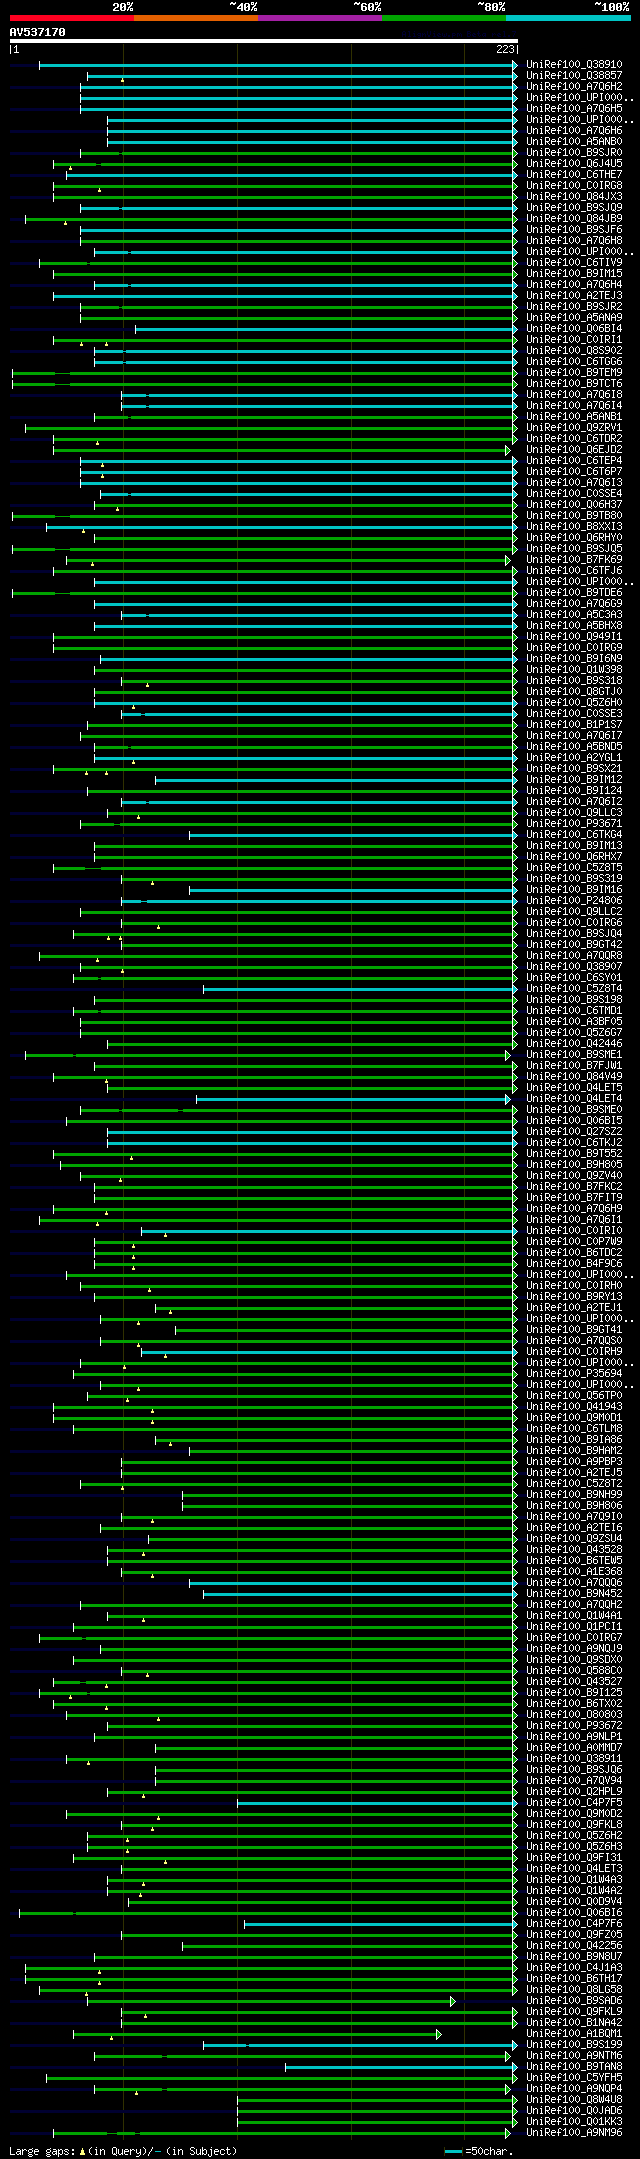Select the UniRef100_Q41943 label
640x2159 pixels.
click(x=574, y=1407)
